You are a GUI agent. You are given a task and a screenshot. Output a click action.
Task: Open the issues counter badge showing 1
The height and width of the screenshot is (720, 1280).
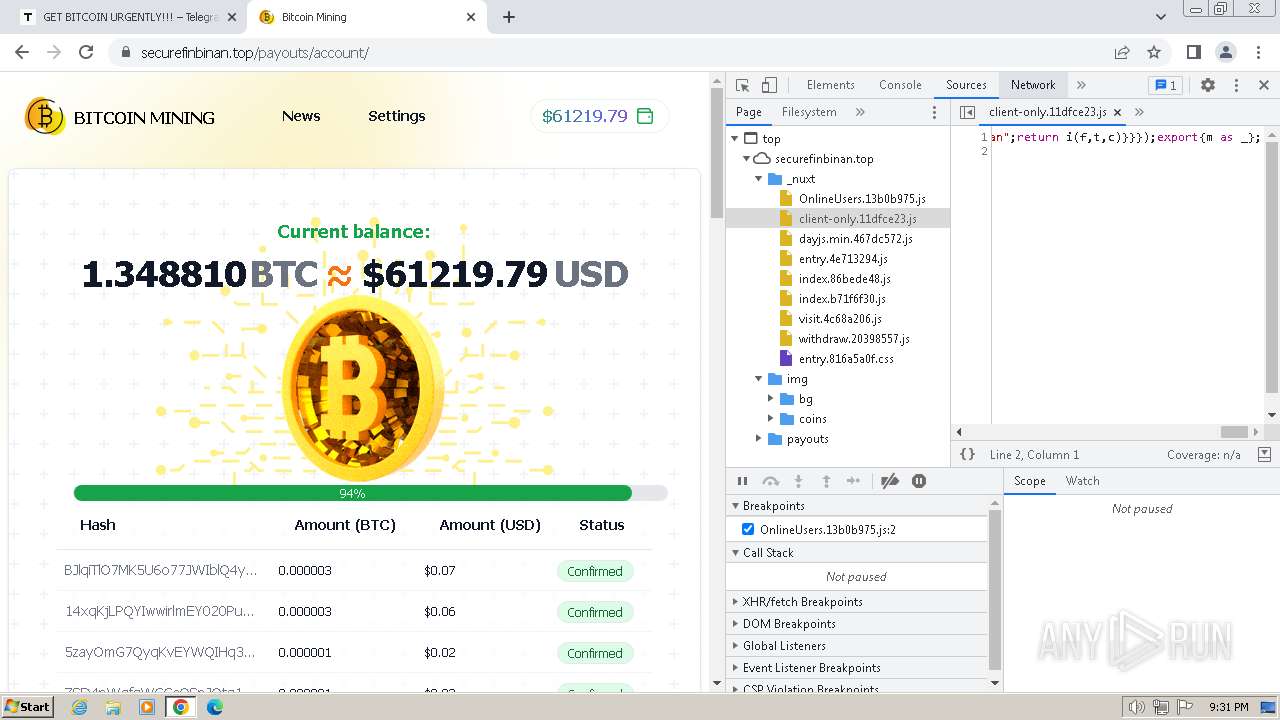(1165, 85)
